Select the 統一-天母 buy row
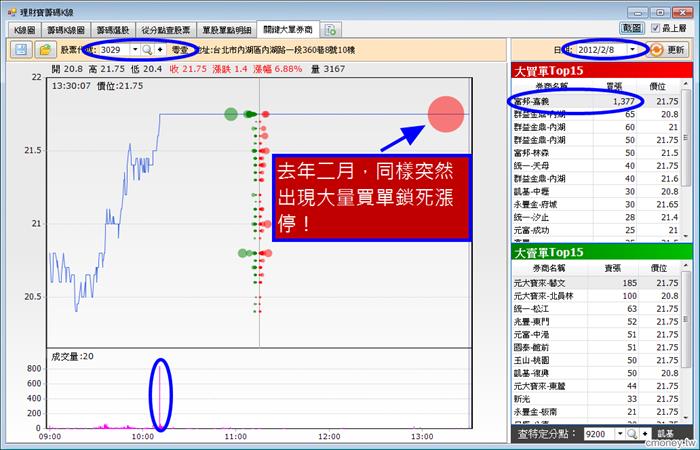The width and height of the screenshot is (700, 450). click(596, 166)
